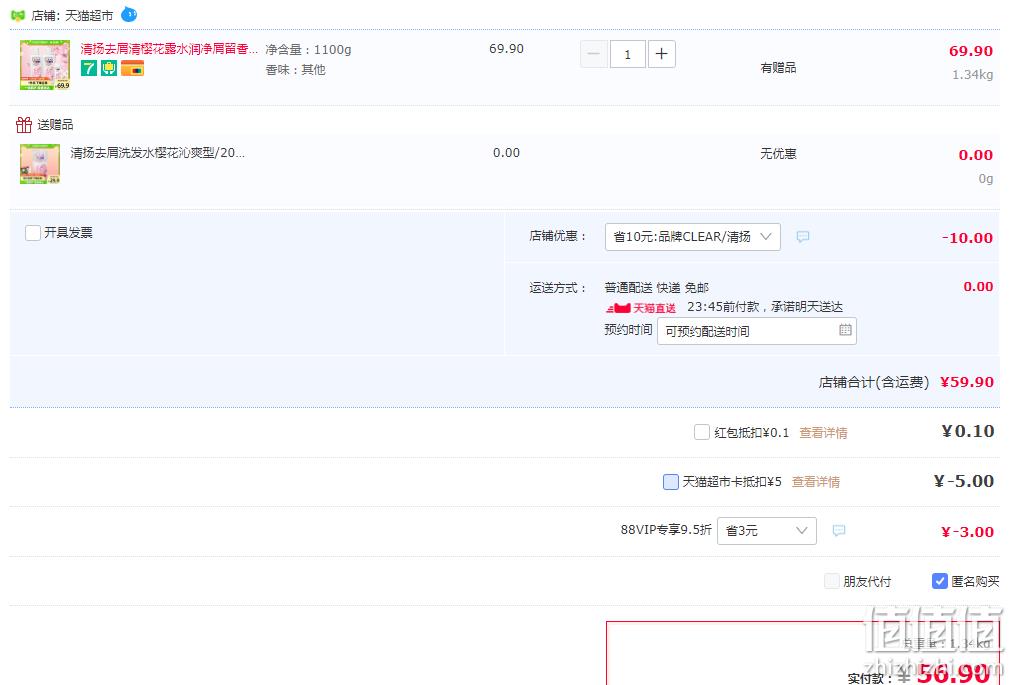Image resolution: width=1013 pixels, height=685 pixels.
Task: Open the calendar icon for delivery scheduling
Action: coord(845,330)
